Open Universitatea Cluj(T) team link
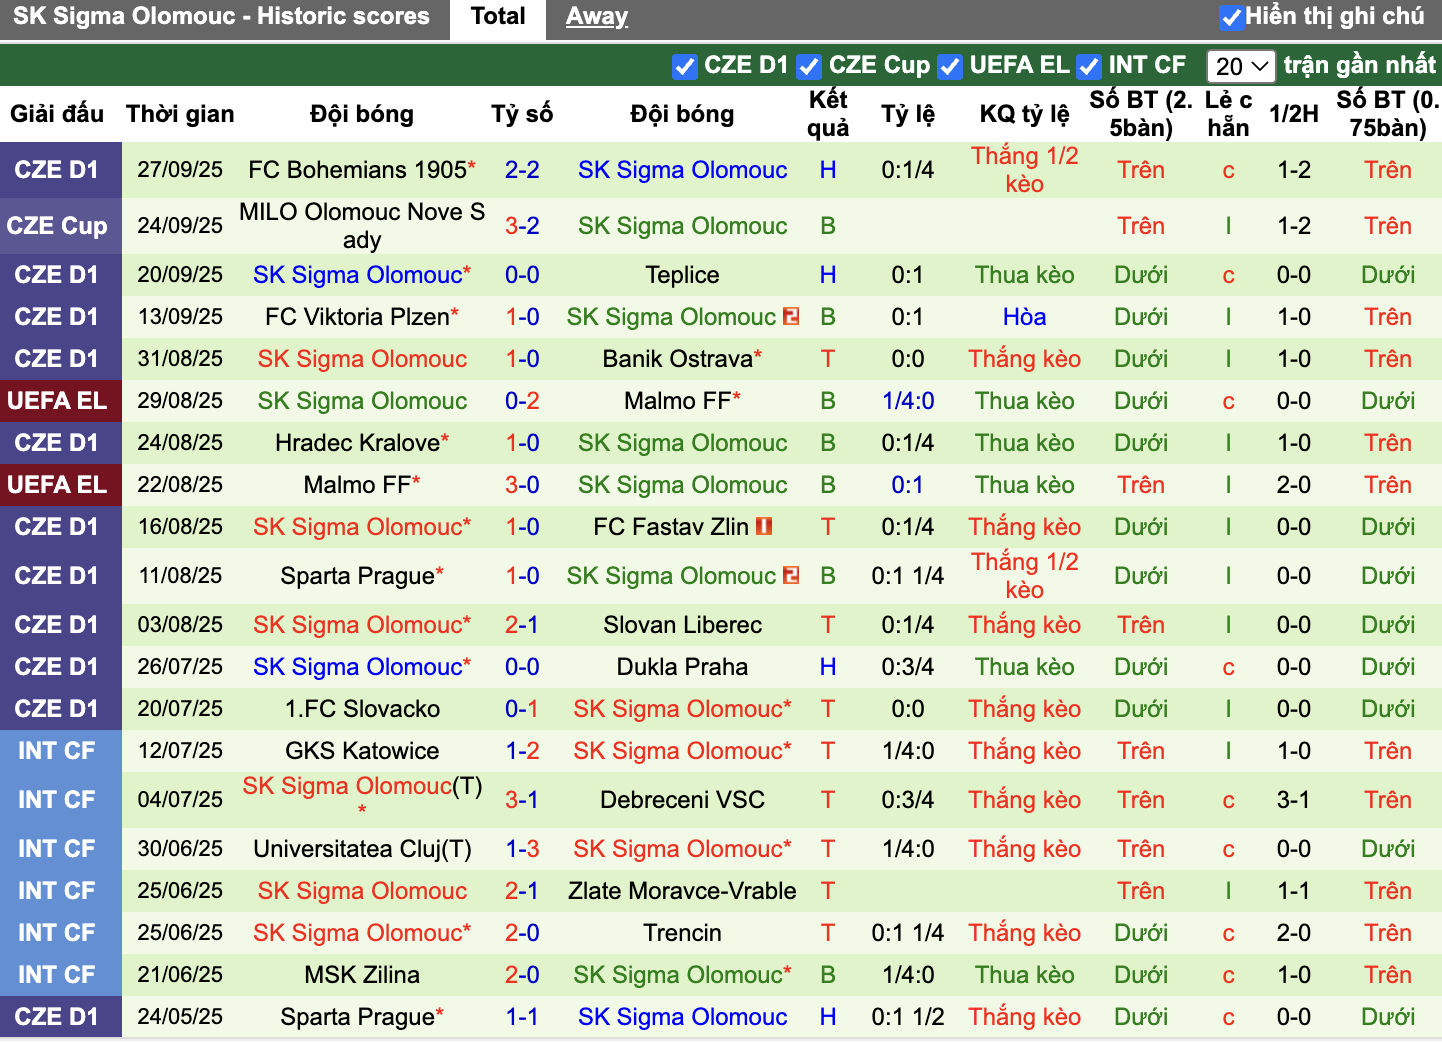This screenshot has width=1442, height=1044. point(362,849)
